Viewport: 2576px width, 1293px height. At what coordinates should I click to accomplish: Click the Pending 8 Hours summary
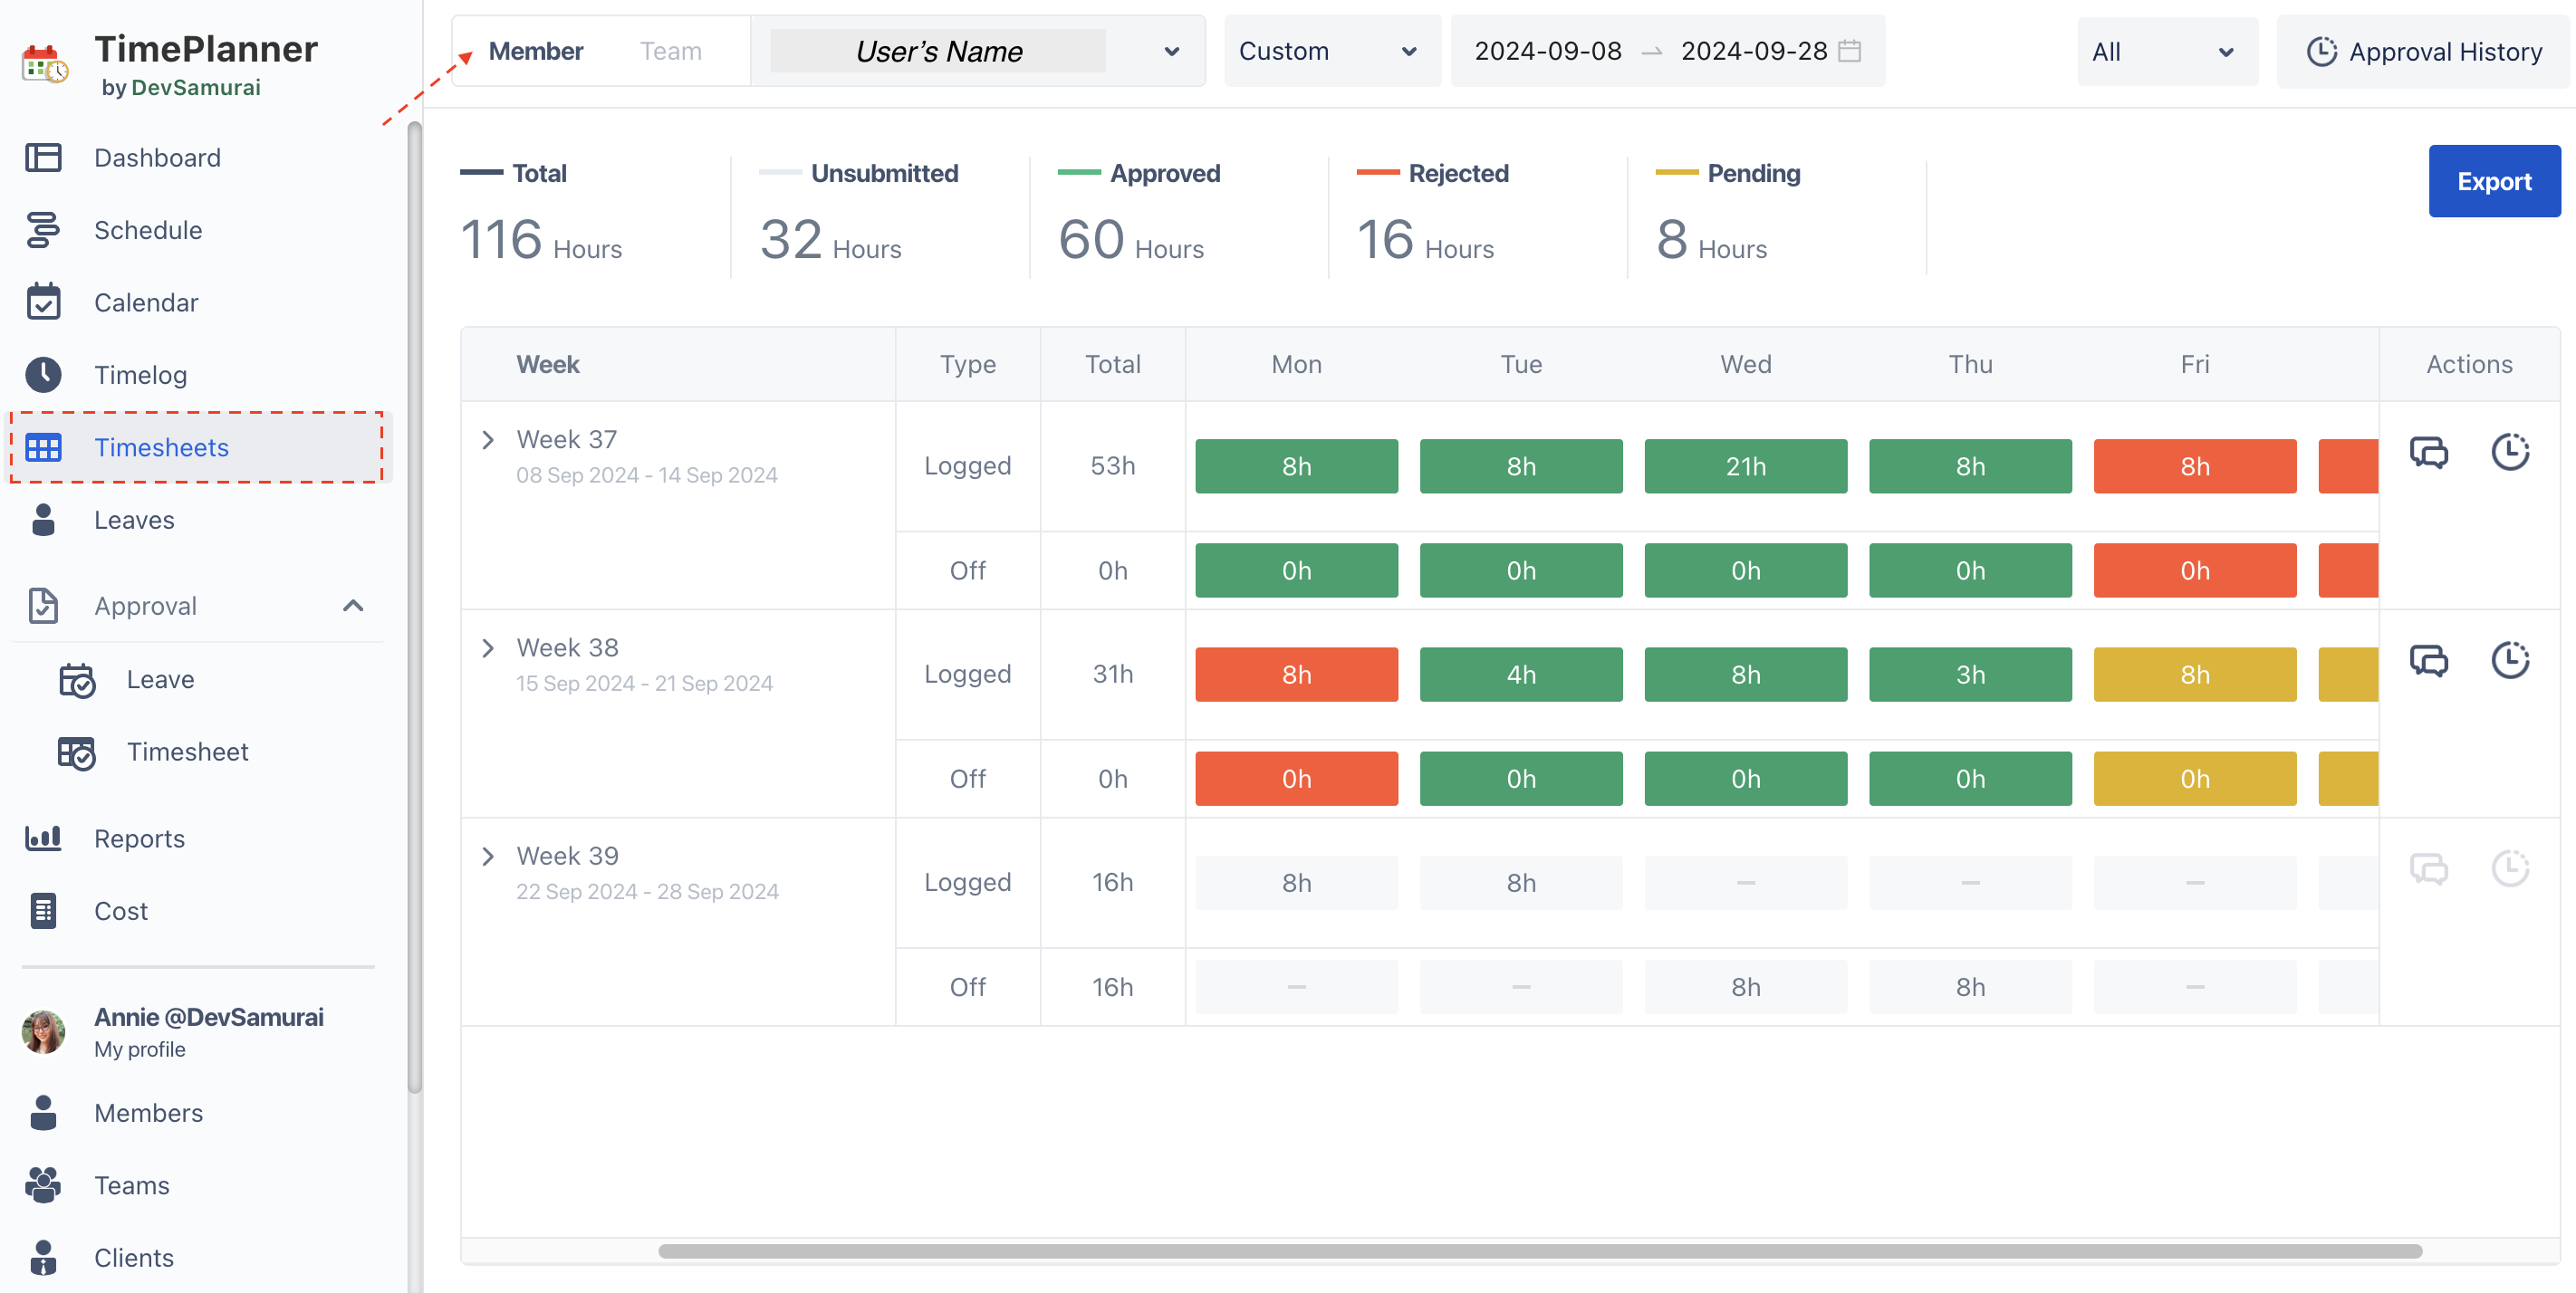click(1728, 215)
